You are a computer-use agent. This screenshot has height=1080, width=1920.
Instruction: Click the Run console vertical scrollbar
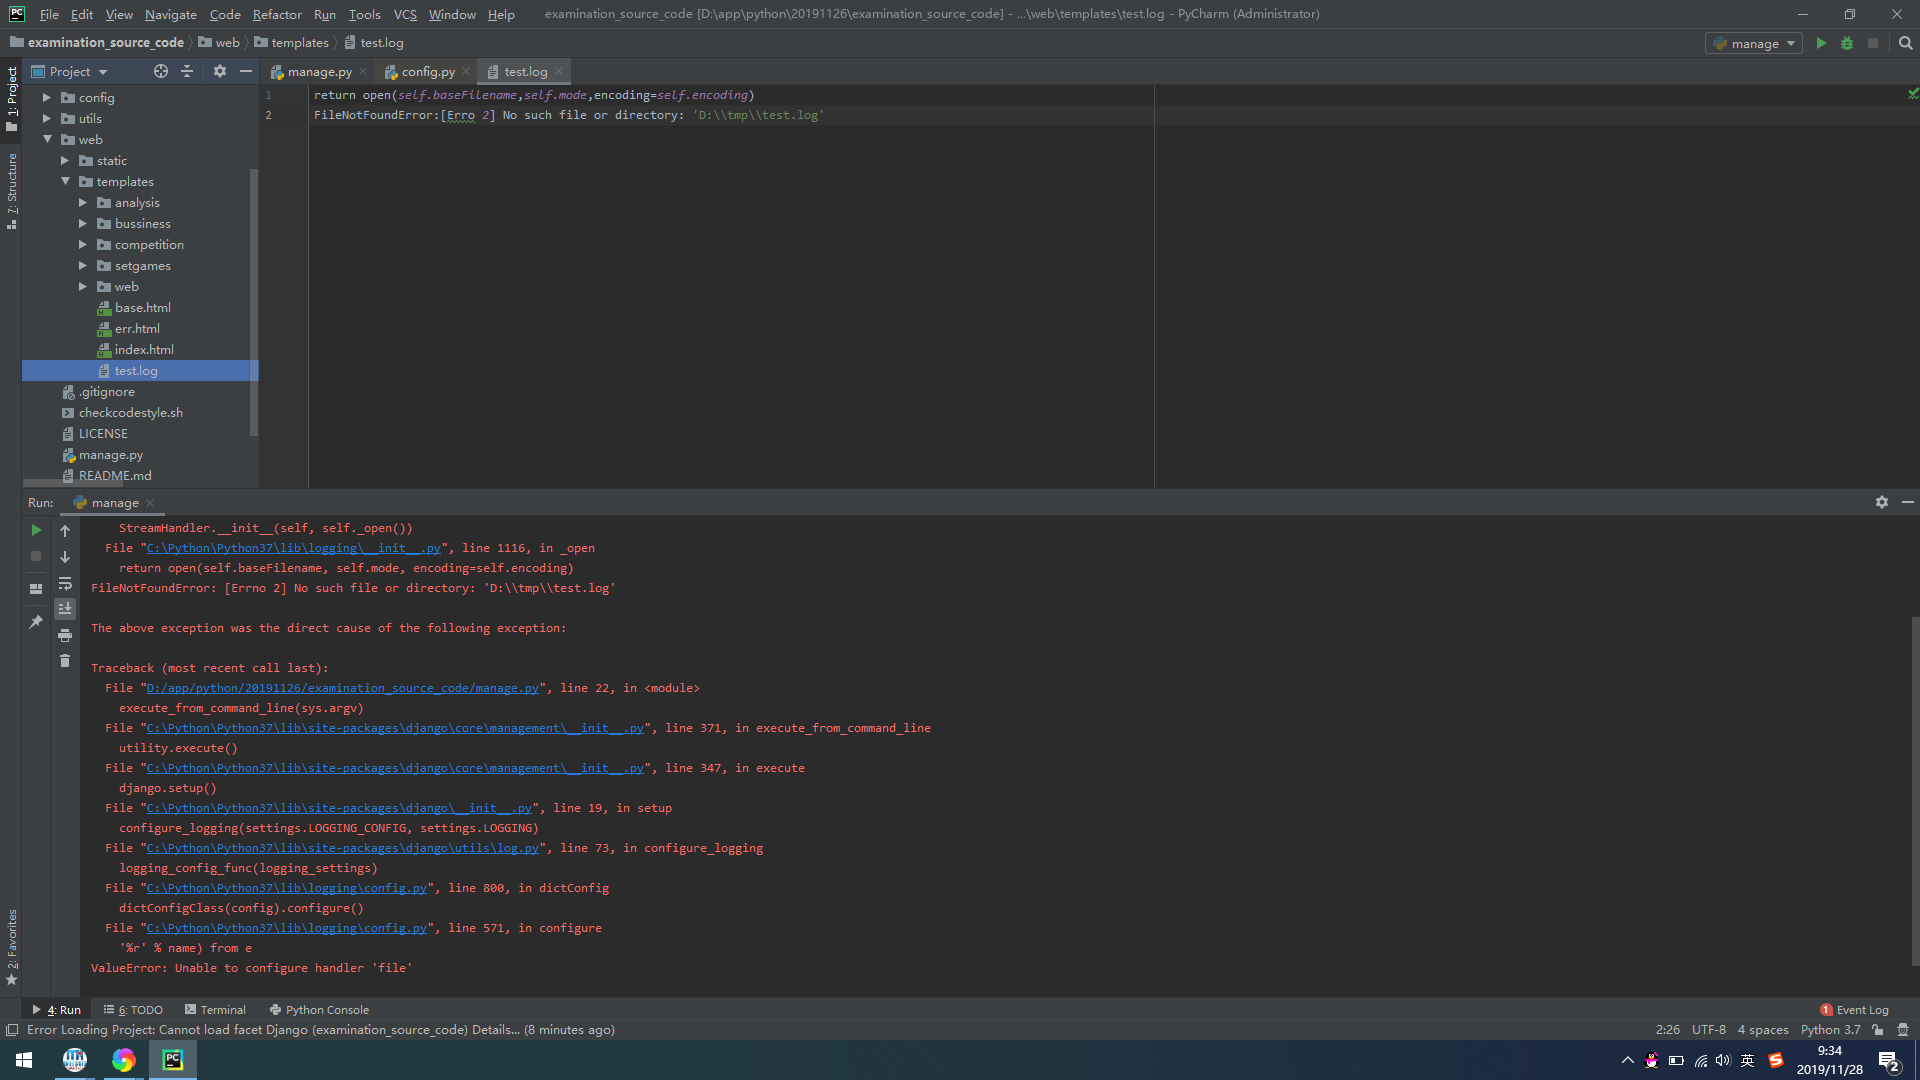(1914, 790)
